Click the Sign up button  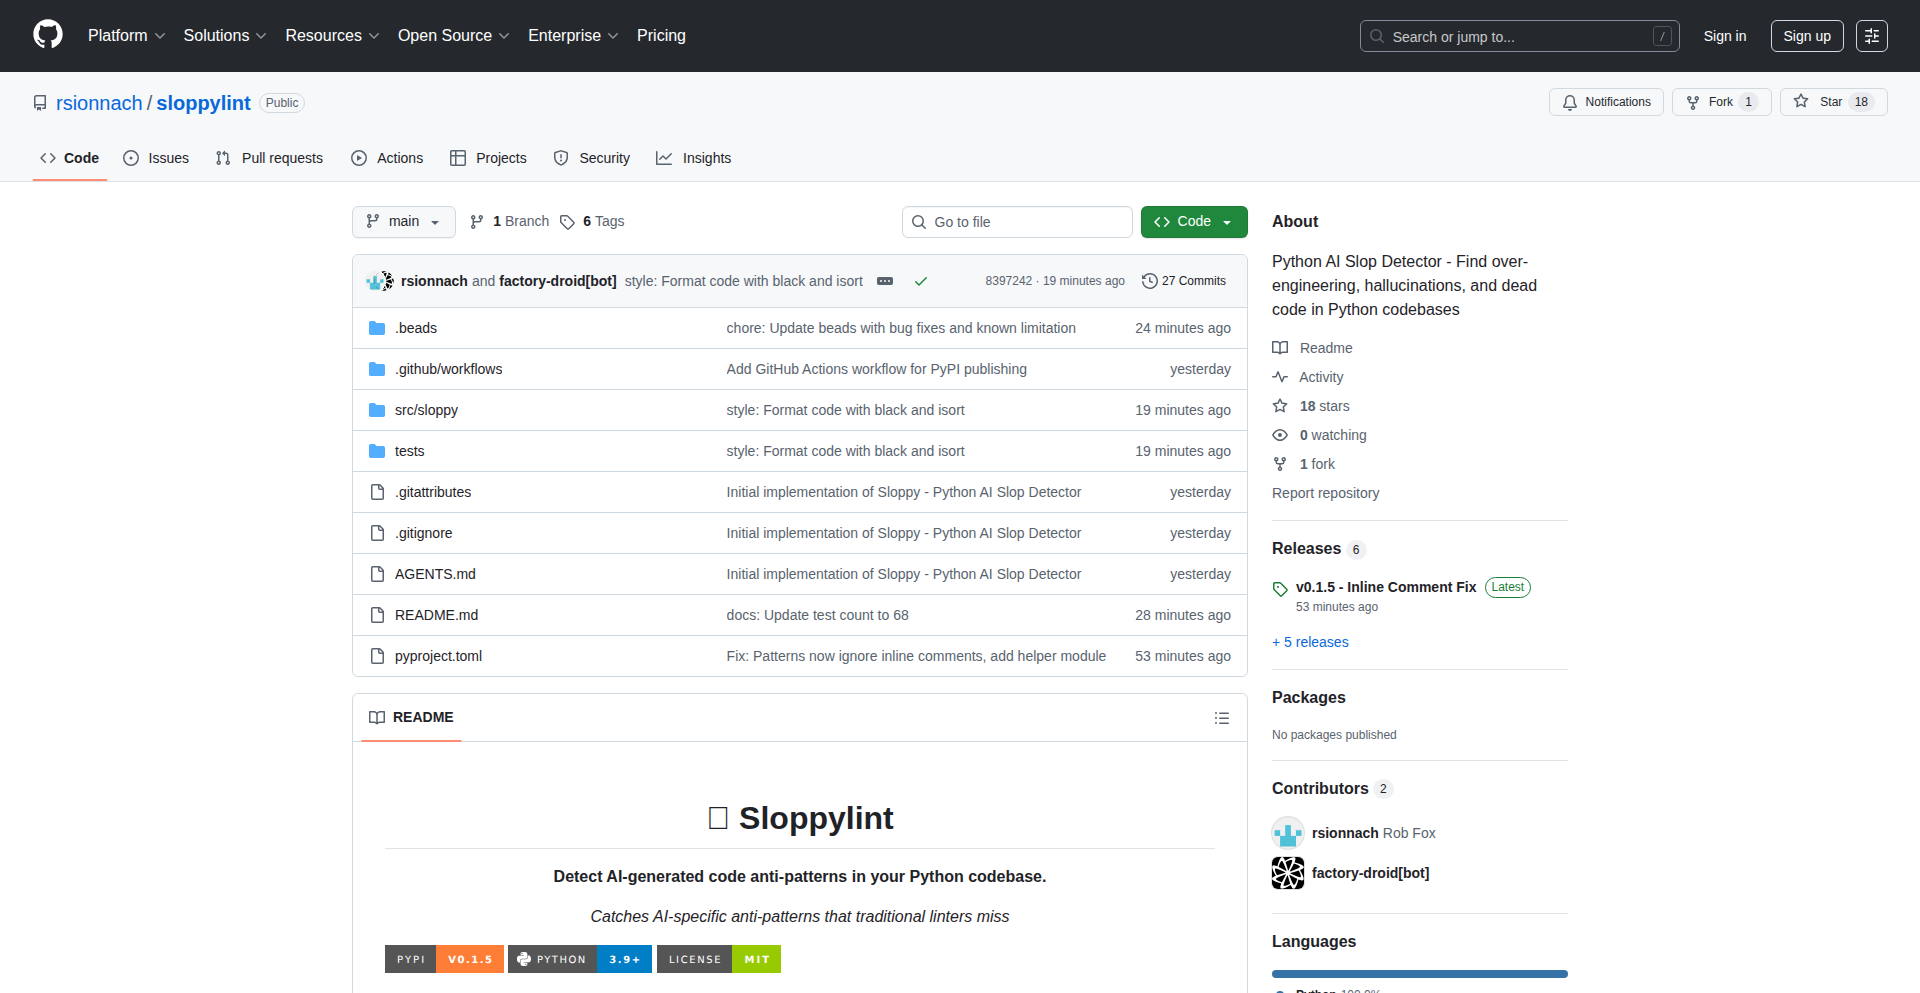tap(1806, 36)
